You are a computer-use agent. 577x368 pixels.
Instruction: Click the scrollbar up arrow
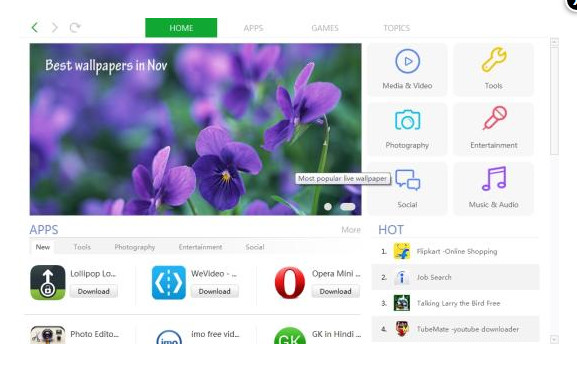(554, 42)
